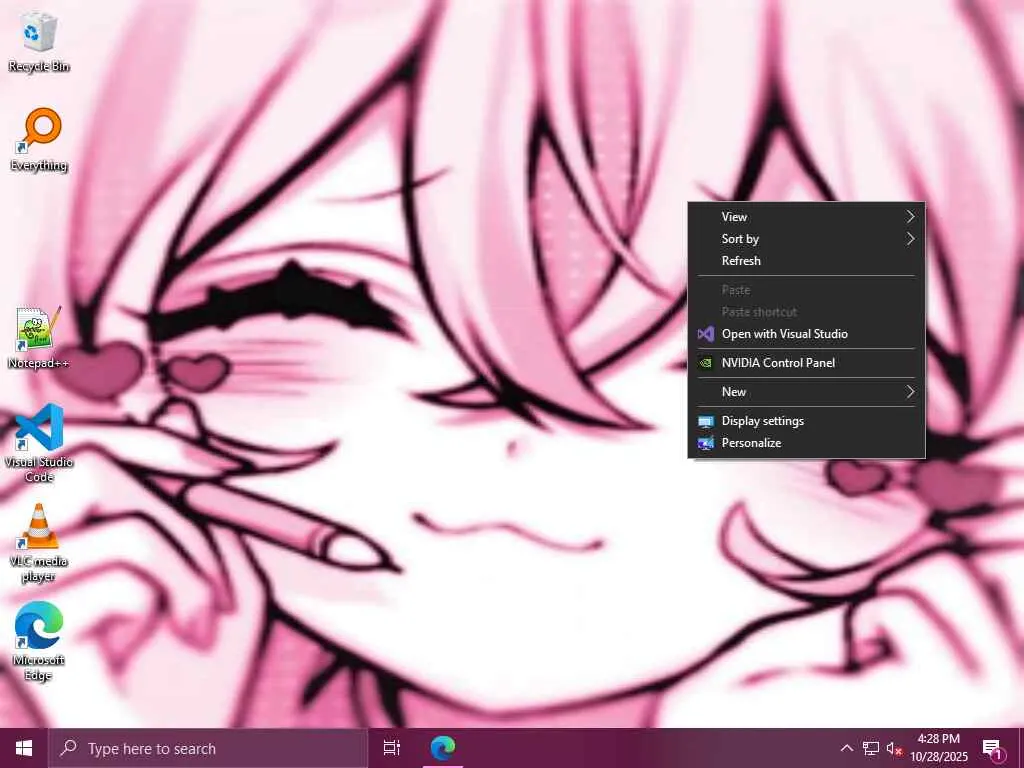Open NVIDIA Control Panel from context menu

pyautogui.click(x=807, y=362)
